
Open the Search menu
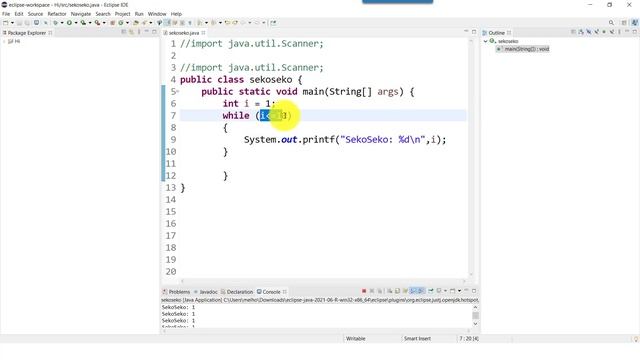coord(103,14)
